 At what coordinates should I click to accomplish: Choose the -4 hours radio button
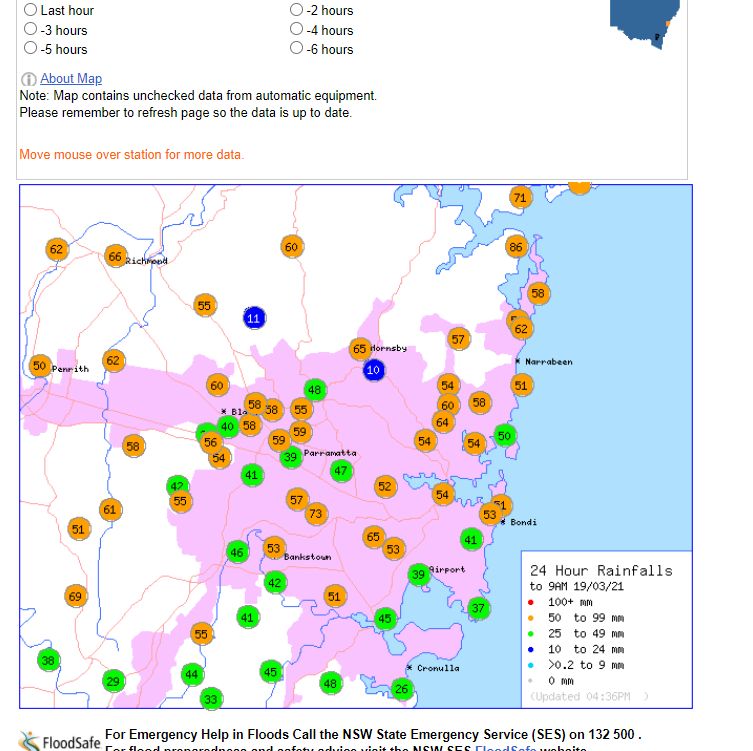point(296,29)
